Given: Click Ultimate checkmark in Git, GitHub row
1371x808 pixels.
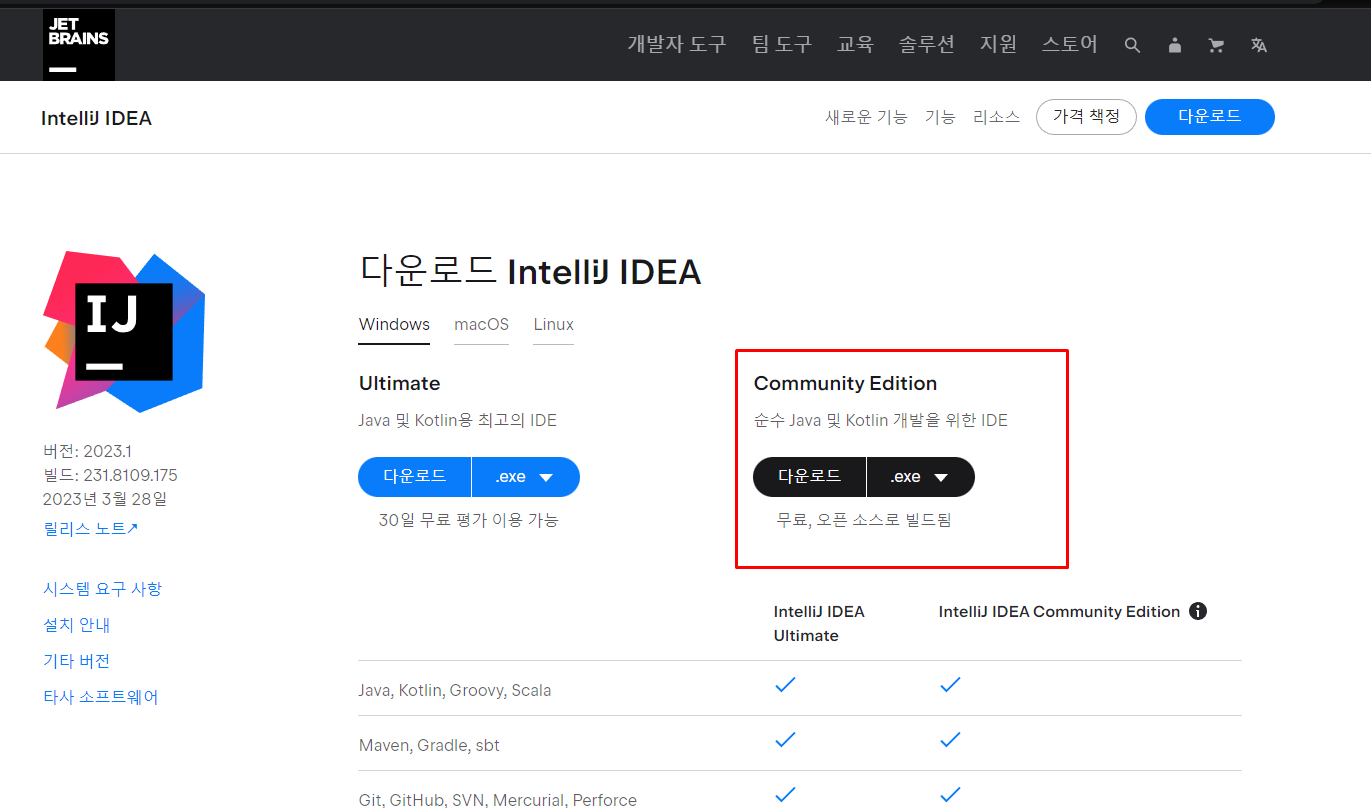Looking at the screenshot, I should click(x=785, y=795).
